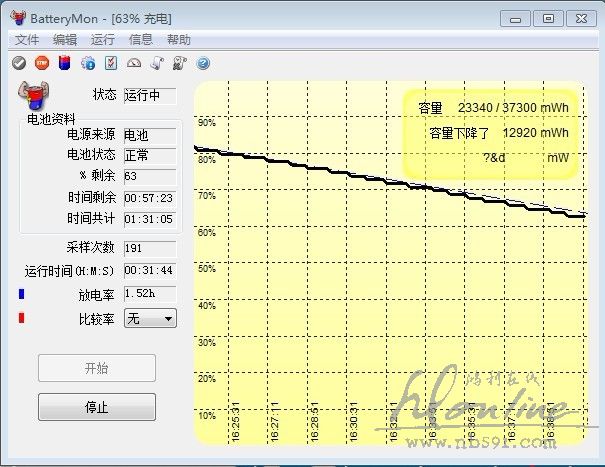
Task: Click the BatteryMon app icon in title bar
Action: pos(18,18)
